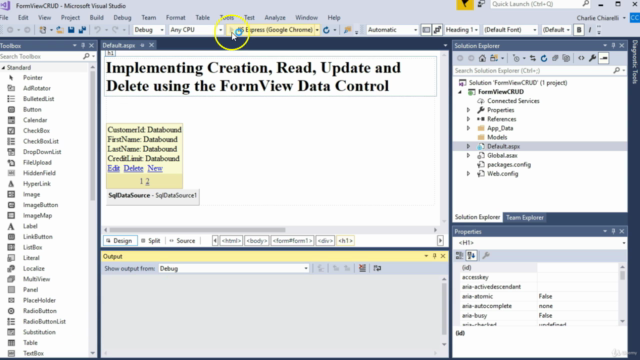
Task: Switch to Split view tab
Action: pos(151,241)
